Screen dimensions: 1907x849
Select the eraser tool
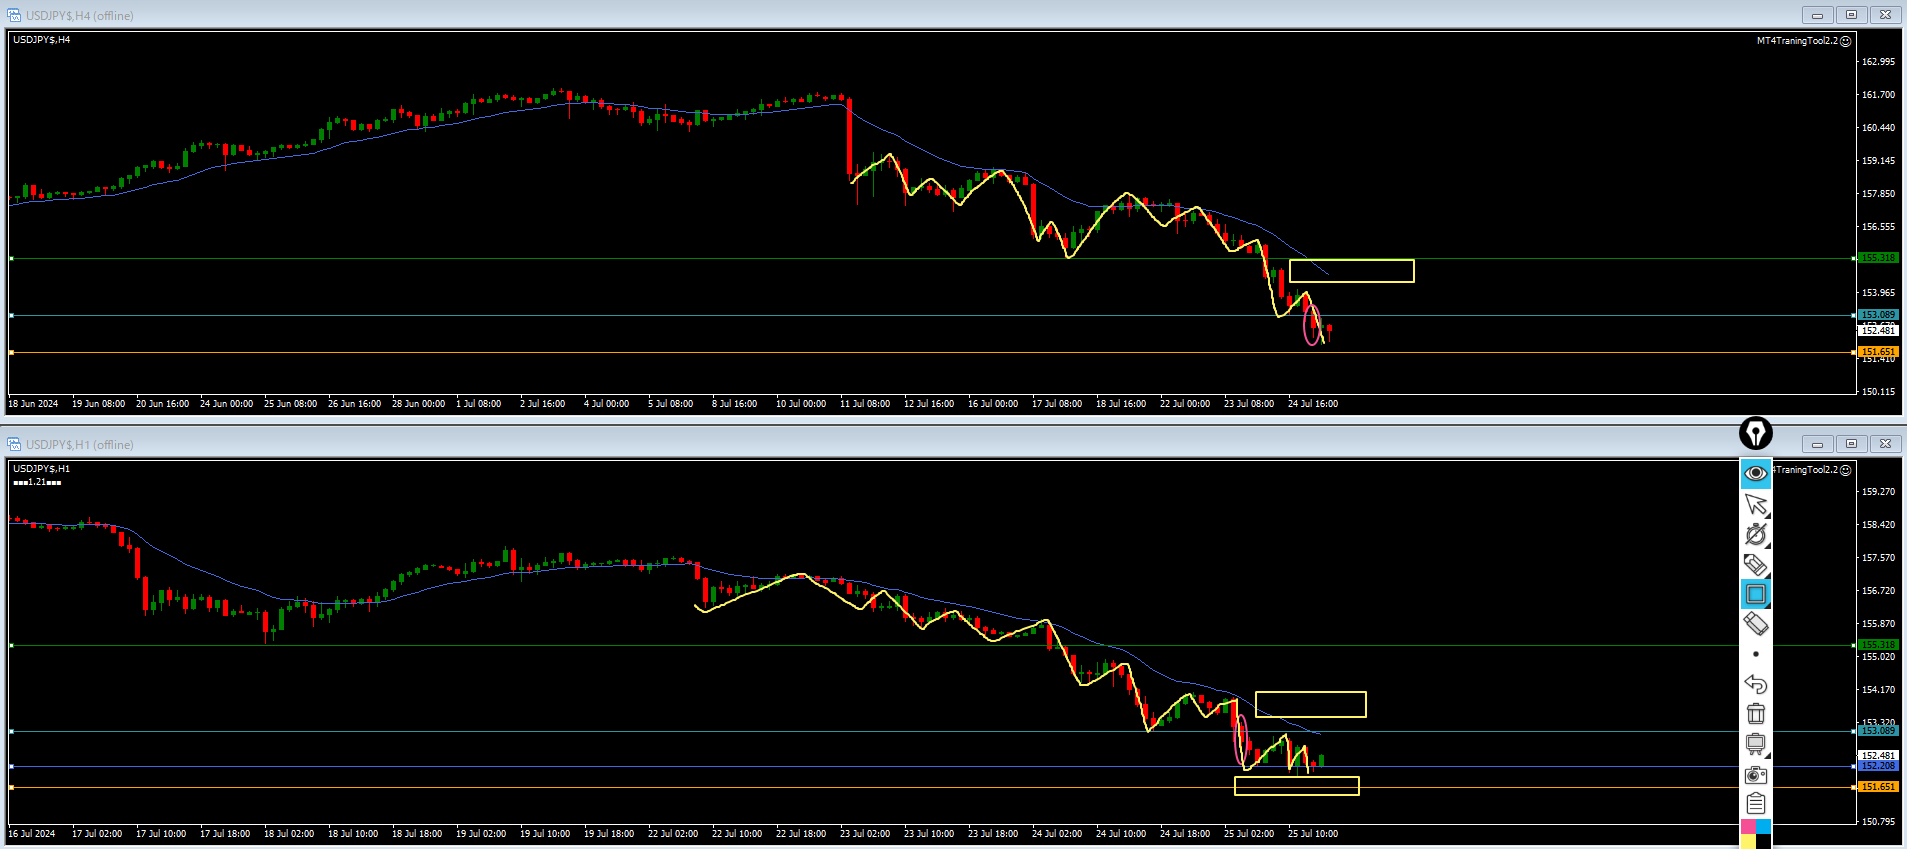click(x=1755, y=624)
